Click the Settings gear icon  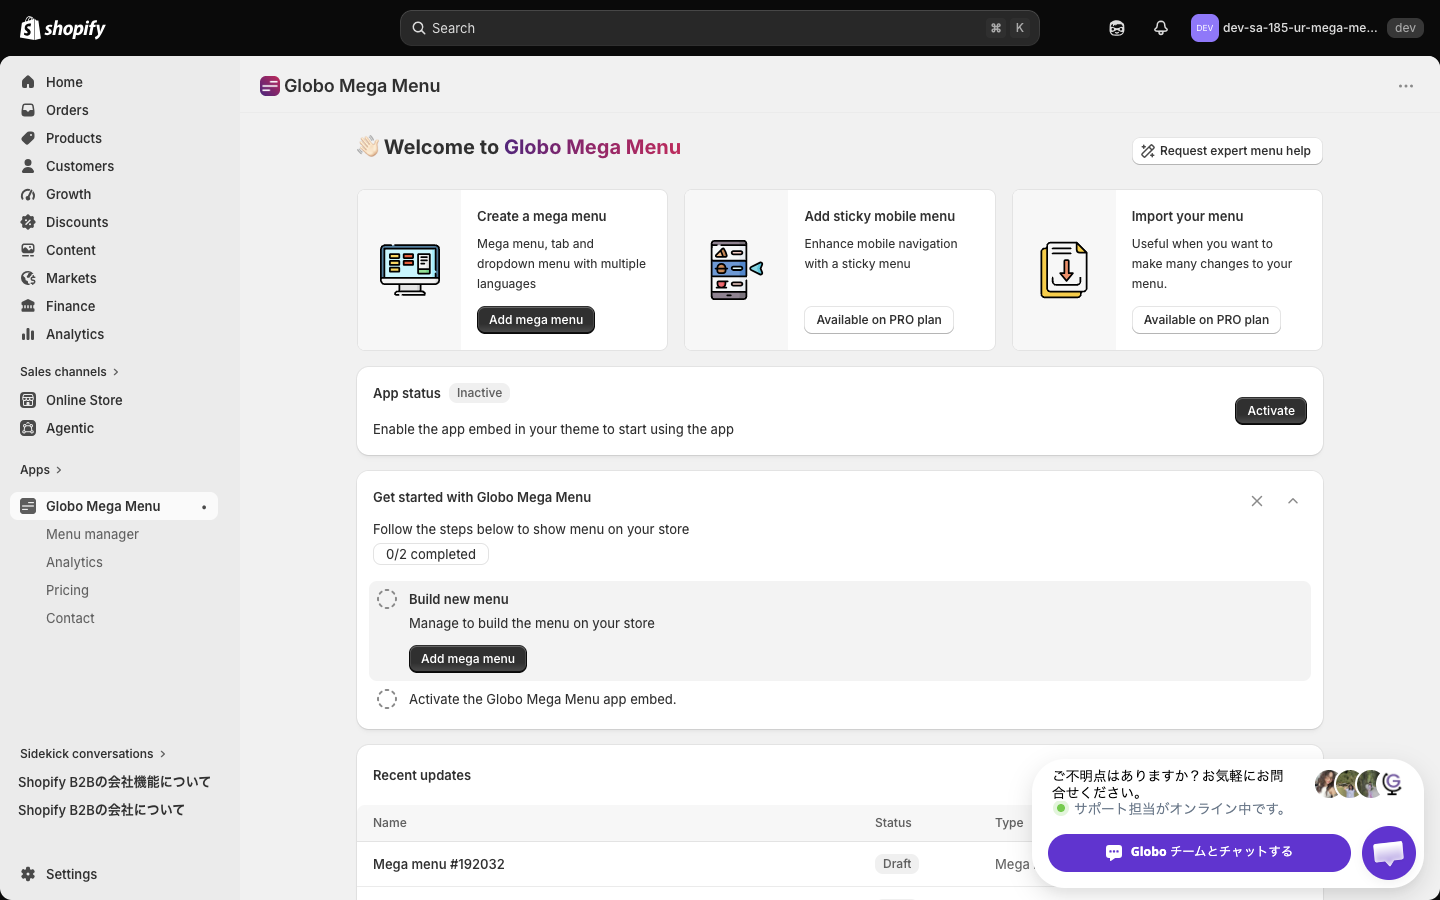click(28, 874)
